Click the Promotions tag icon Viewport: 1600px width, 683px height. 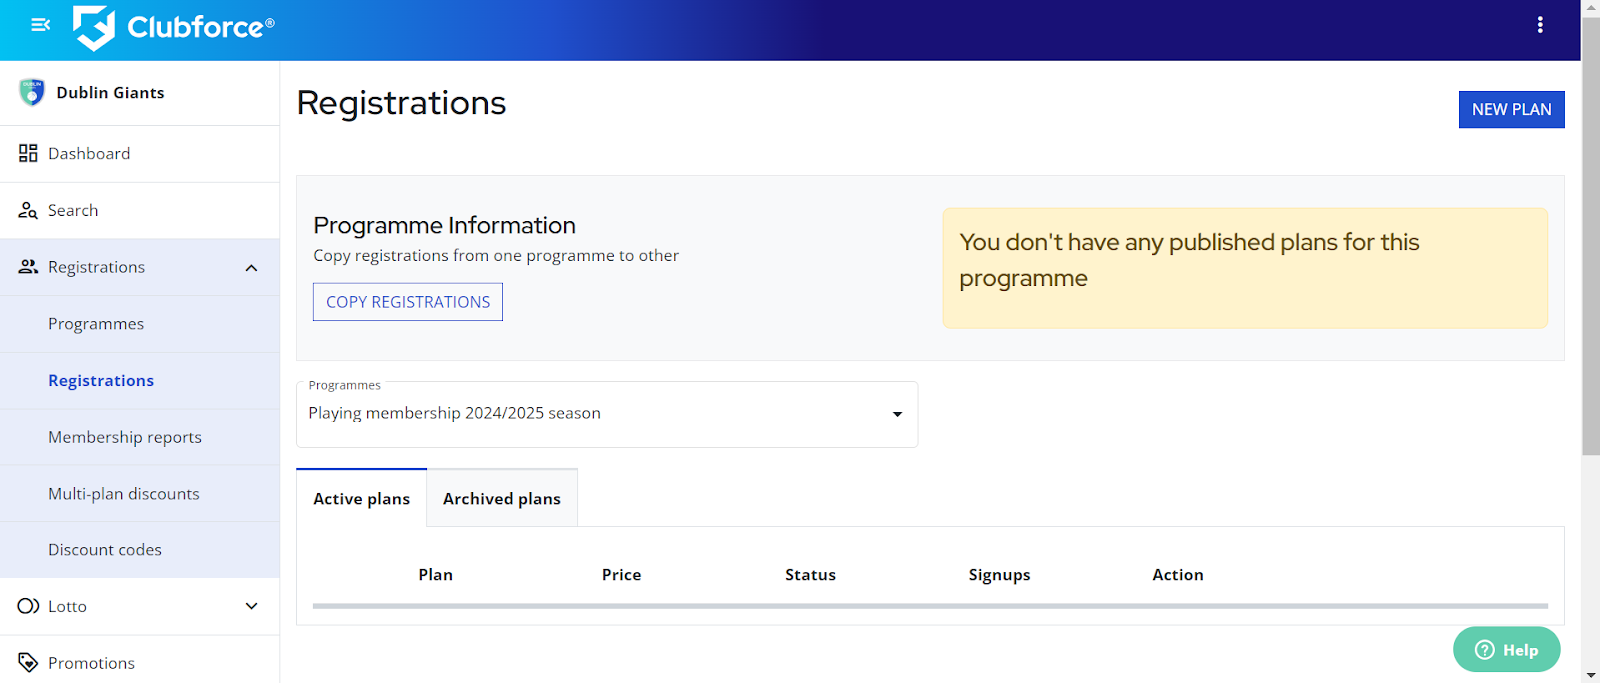28,662
